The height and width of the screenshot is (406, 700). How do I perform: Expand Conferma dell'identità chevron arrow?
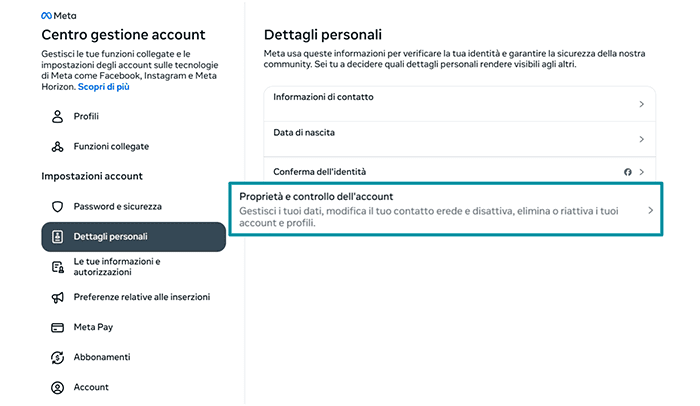(641, 172)
